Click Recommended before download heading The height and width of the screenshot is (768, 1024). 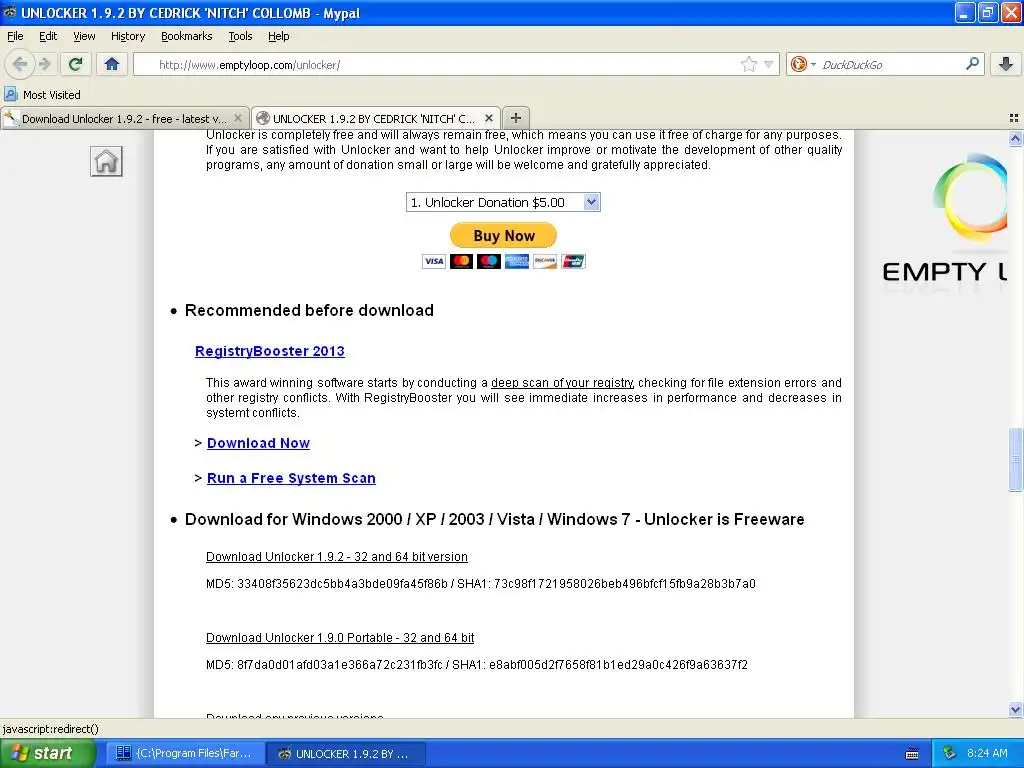[x=309, y=310]
